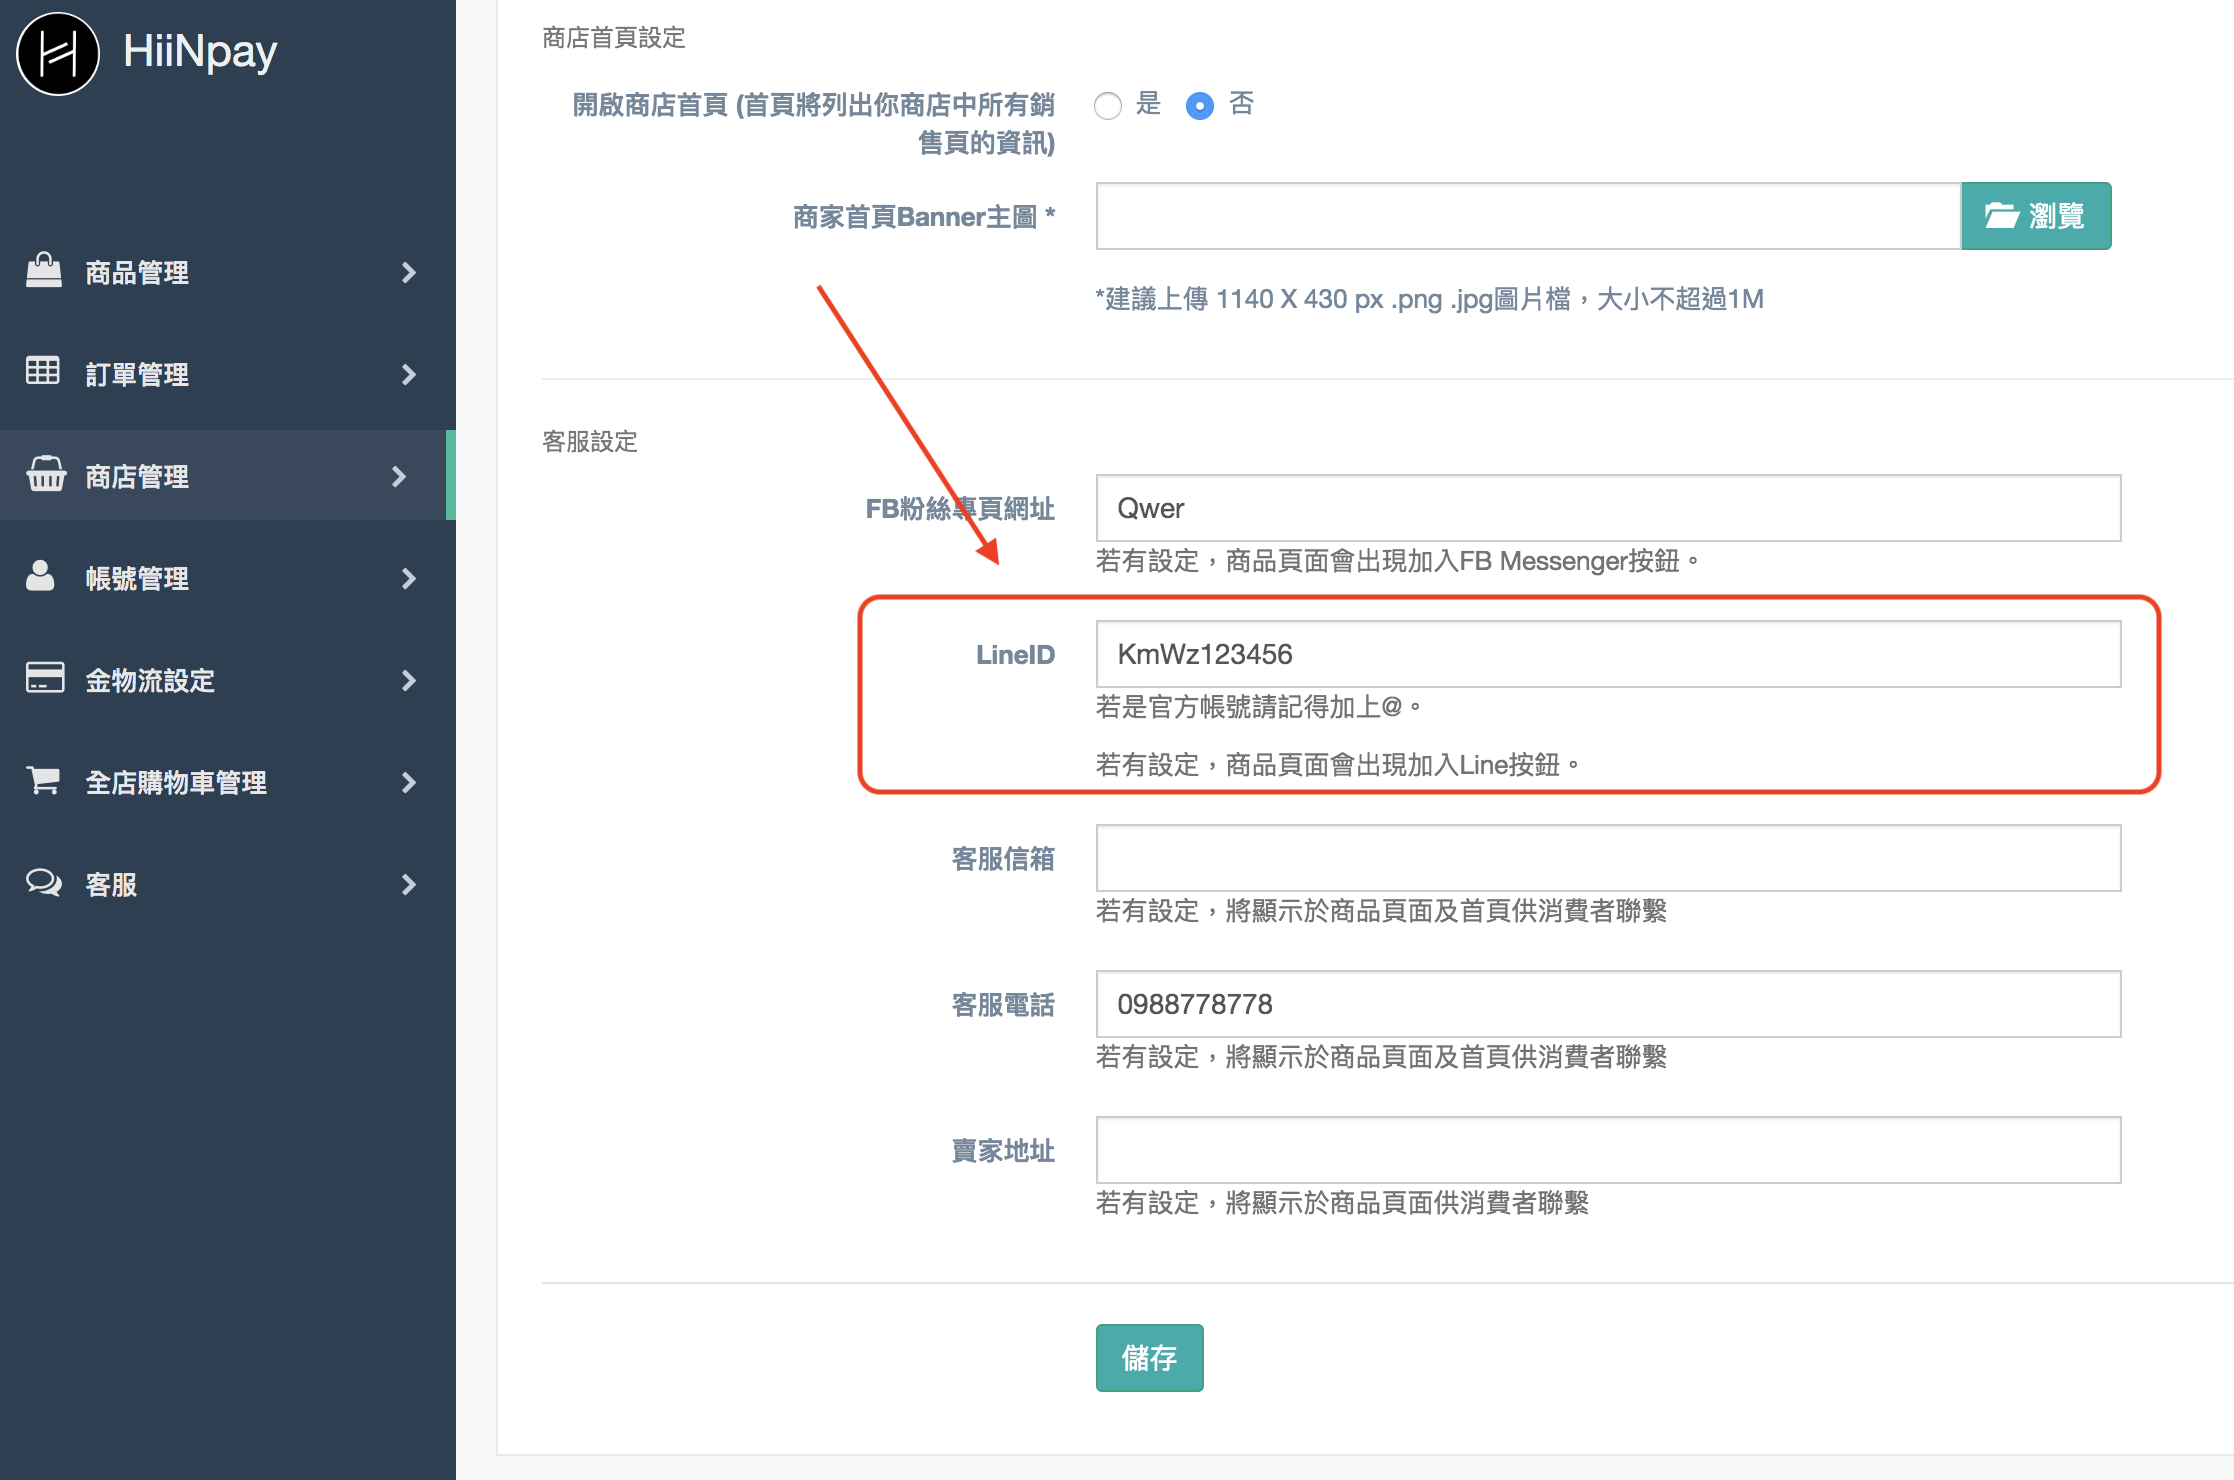This screenshot has width=2234, height=1480.
Task: Expand 金物流設定 chevron arrow
Action: coord(408,680)
